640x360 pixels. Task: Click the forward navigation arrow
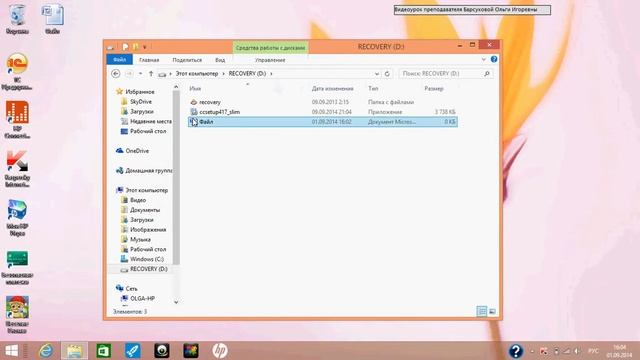pos(129,73)
